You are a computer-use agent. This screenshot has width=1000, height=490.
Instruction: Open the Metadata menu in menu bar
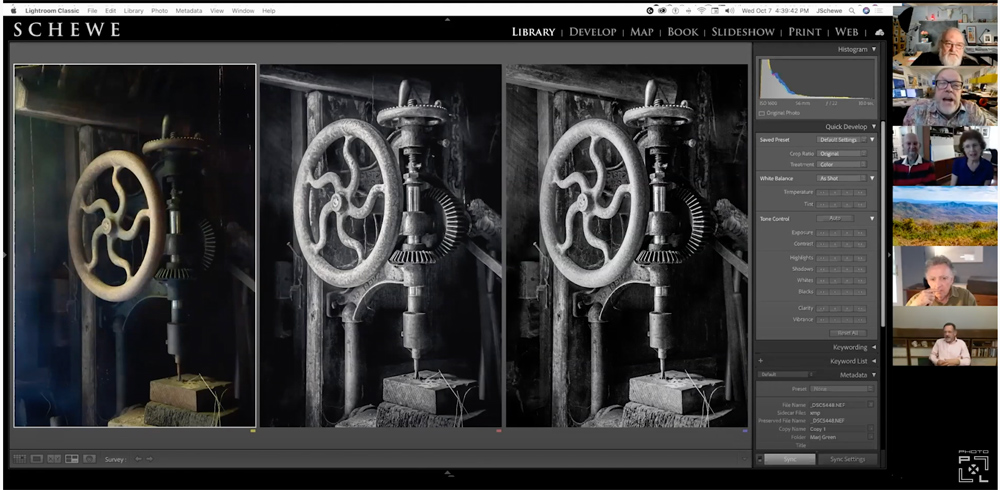[x=188, y=10]
